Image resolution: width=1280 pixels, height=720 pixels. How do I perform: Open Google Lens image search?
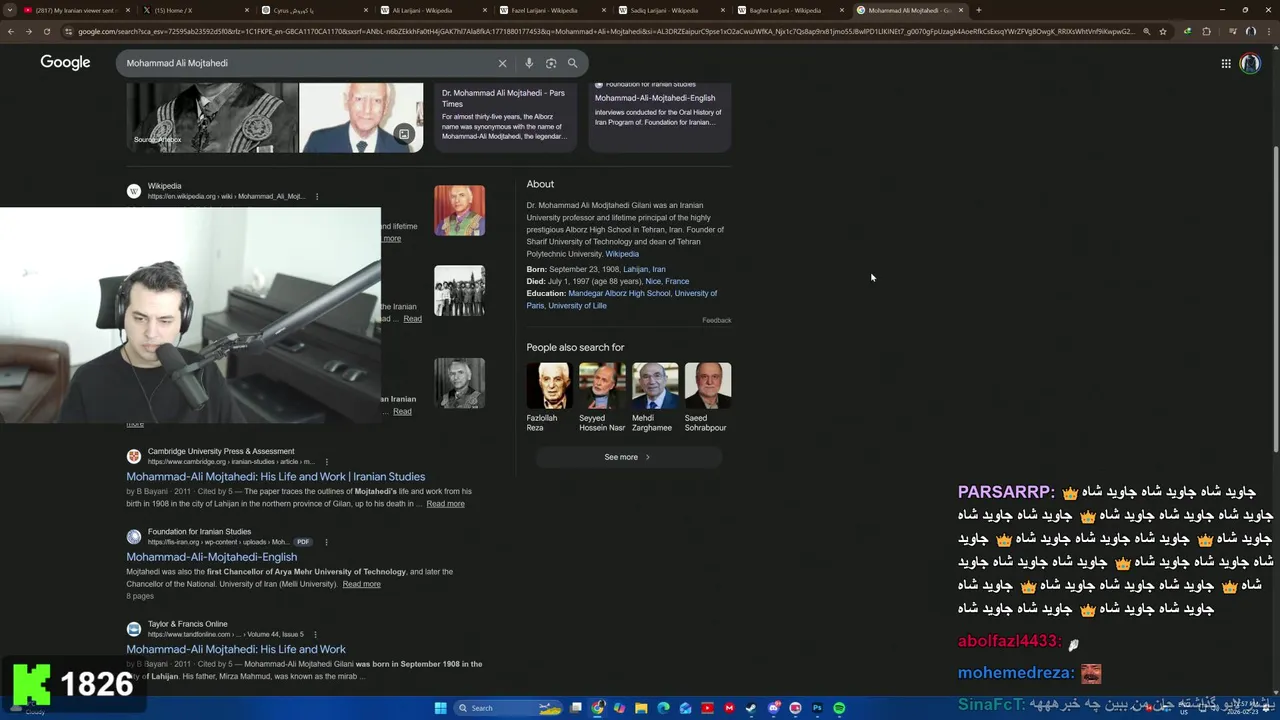tap(551, 63)
